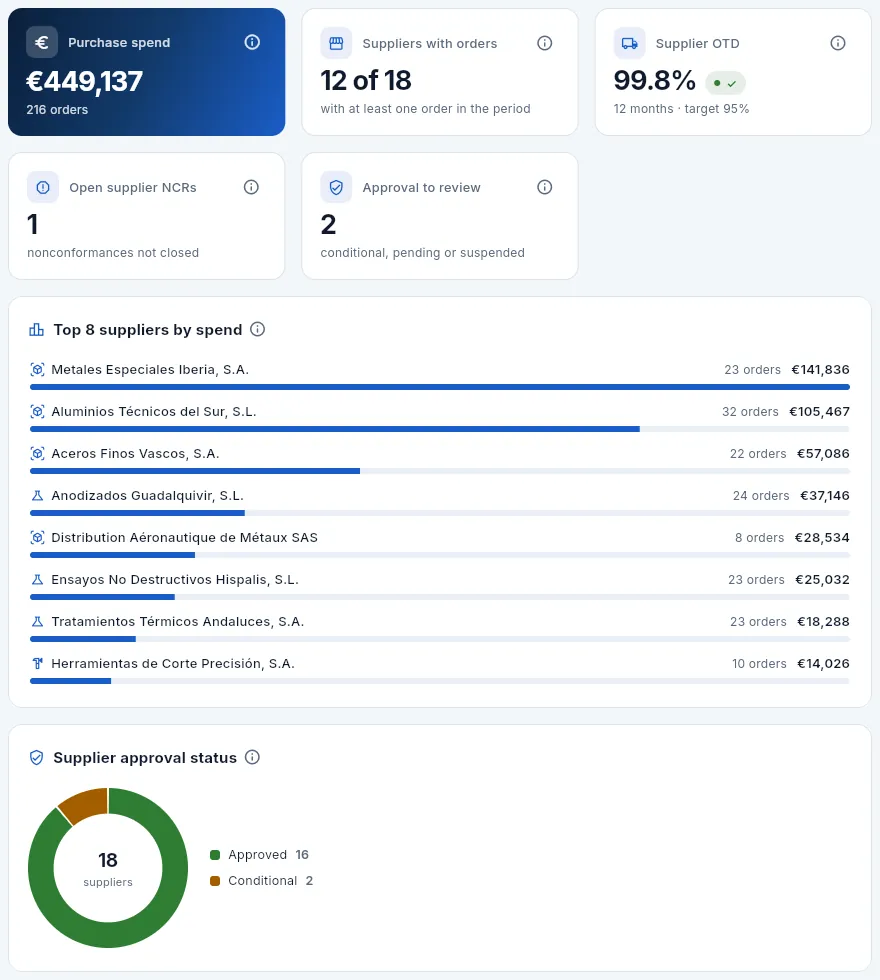Image resolution: width=880 pixels, height=980 pixels.
Task: Show info for Top 8 suppliers by spend
Action: click(x=258, y=329)
